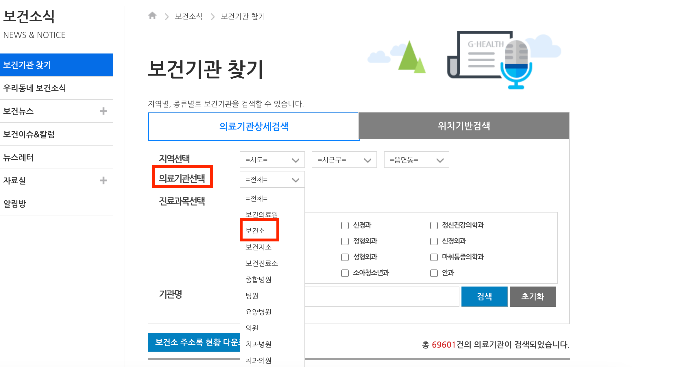Click the G-HEALTH newspaper microphone illustration
Viewport: 700px width, 367px height.
pyautogui.click(x=490, y=59)
